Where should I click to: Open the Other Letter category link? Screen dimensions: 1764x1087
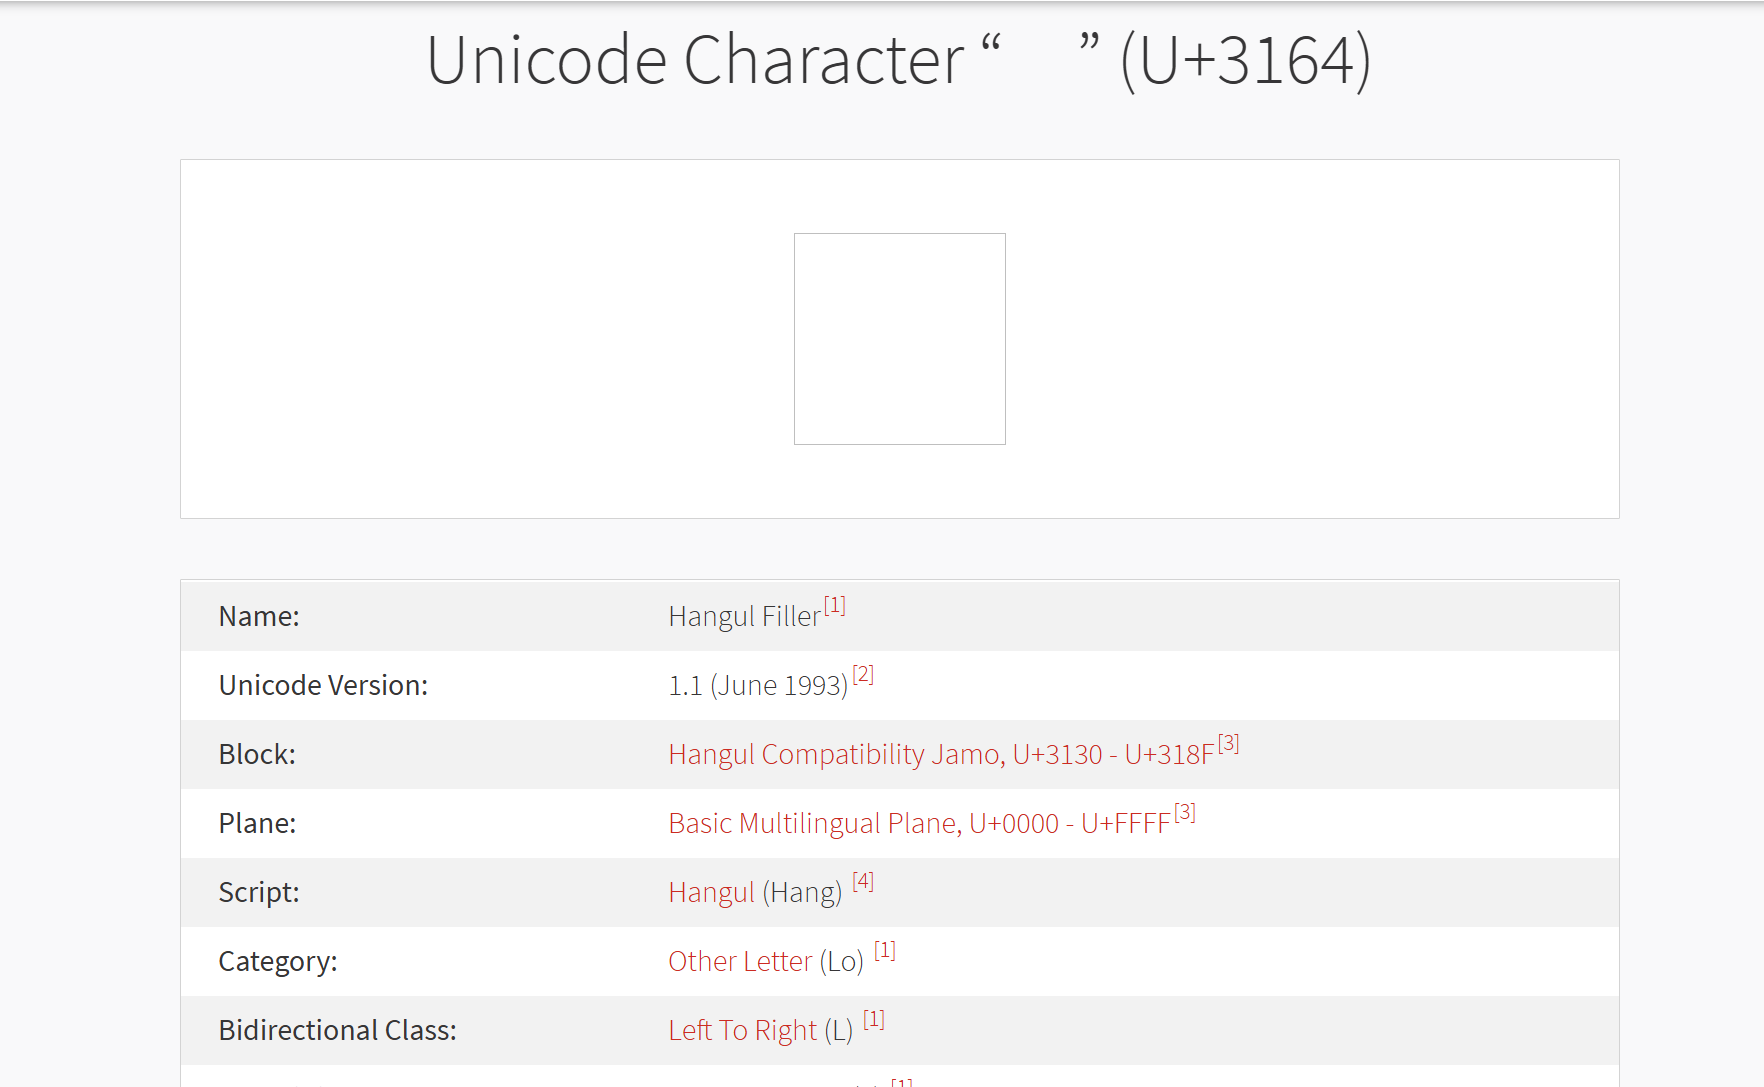pos(740,961)
